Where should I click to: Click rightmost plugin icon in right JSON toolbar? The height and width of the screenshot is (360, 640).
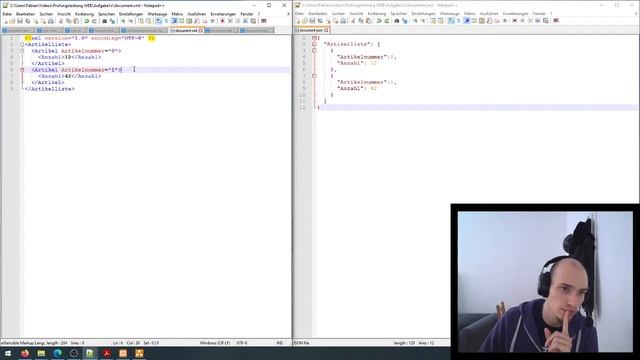pos(556,21)
